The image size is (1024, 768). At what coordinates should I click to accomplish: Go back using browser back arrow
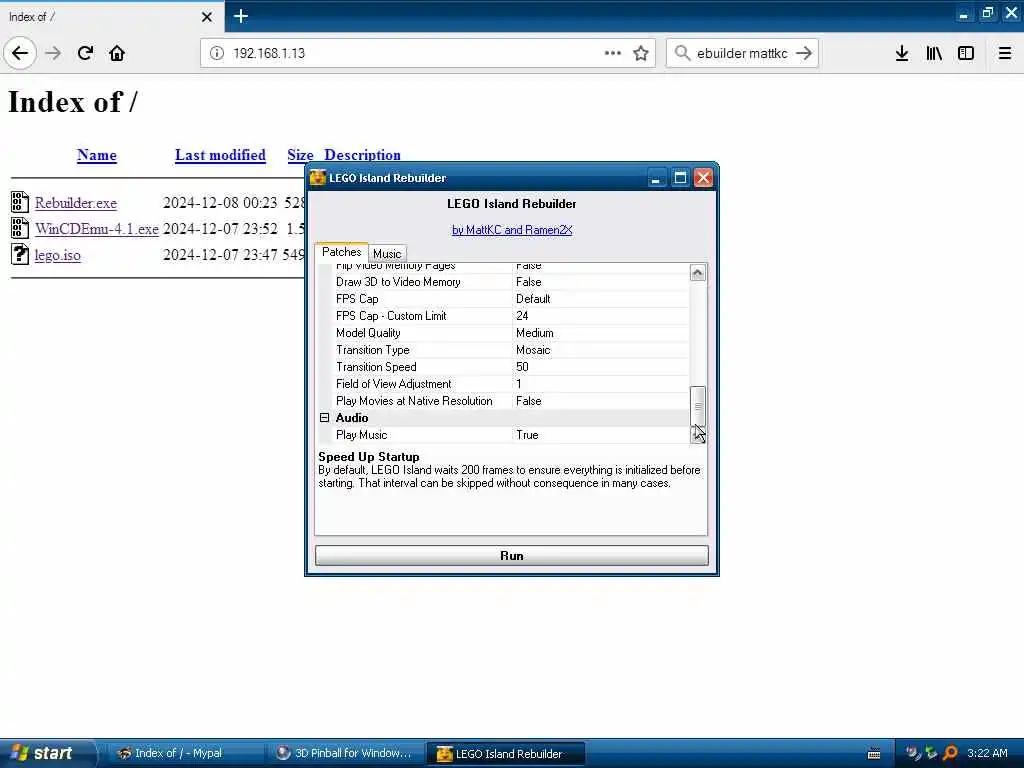(20, 53)
